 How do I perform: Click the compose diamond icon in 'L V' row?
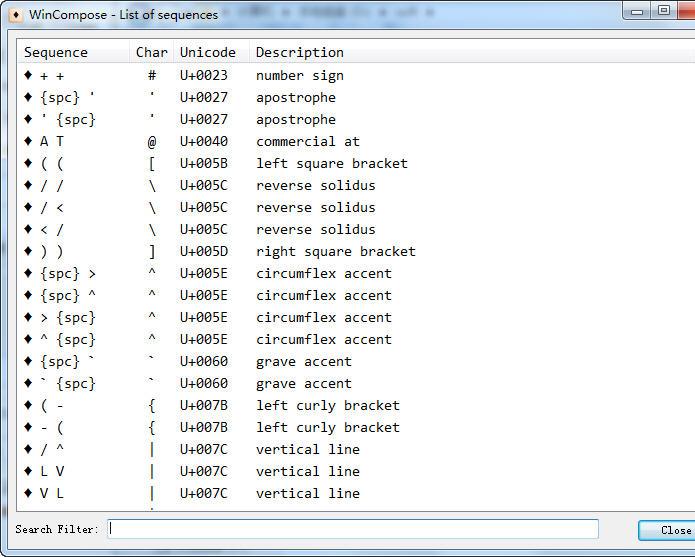[x=28, y=471]
